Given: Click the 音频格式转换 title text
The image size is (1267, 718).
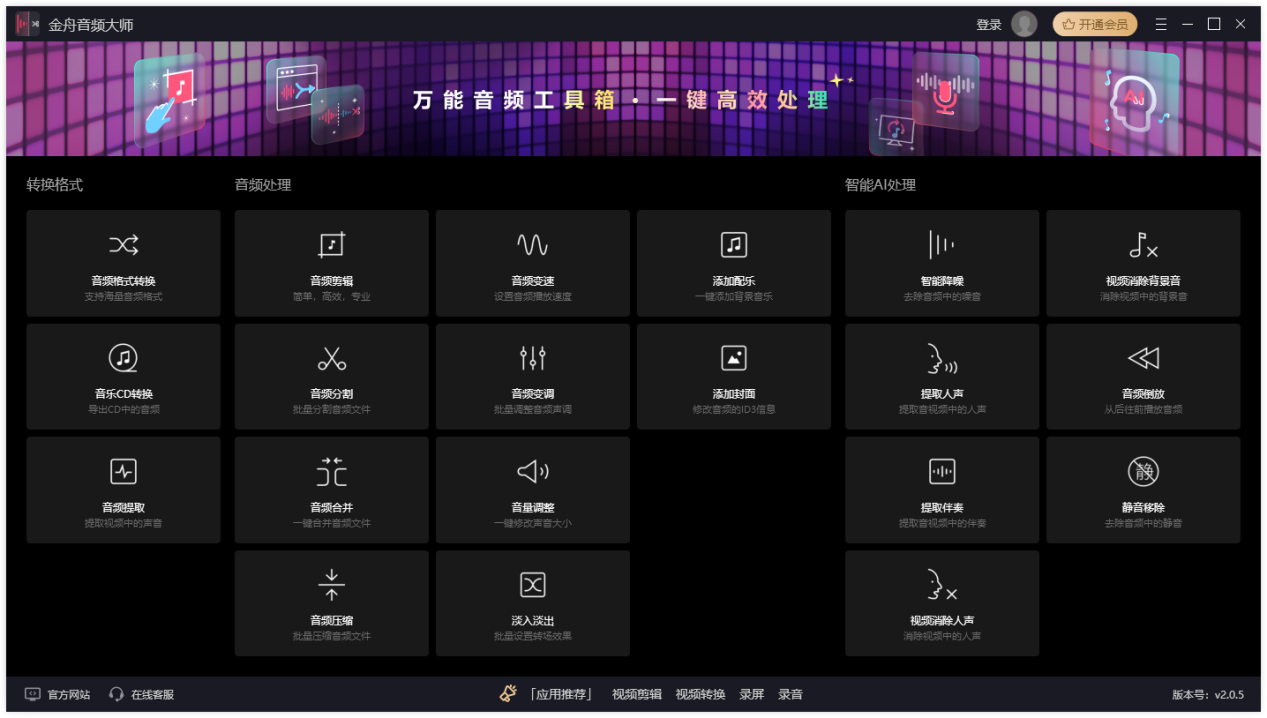Looking at the screenshot, I should click(x=123, y=281).
